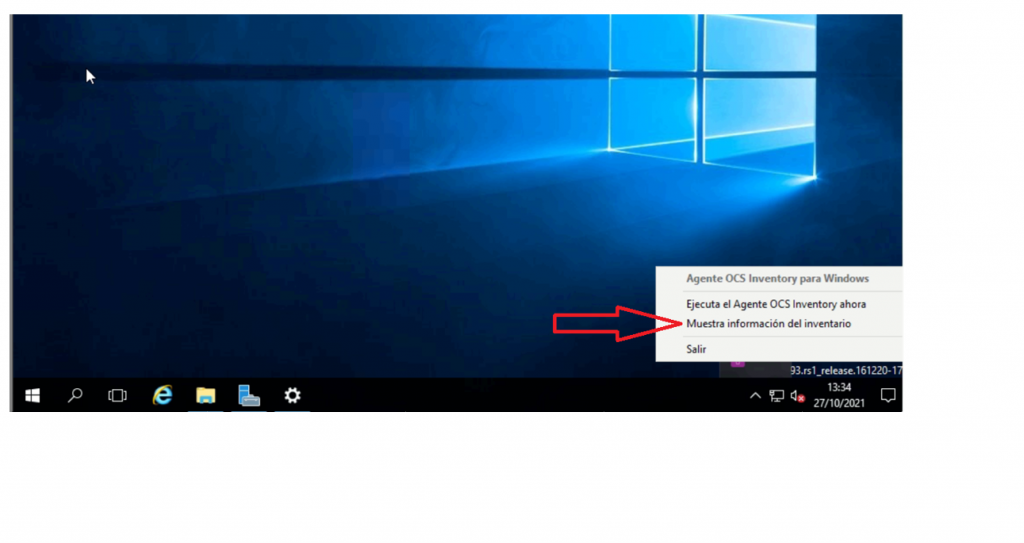1024x543 pixels.
Task: Open the Settings gear on the taskbar
Action: coord(292,395)
